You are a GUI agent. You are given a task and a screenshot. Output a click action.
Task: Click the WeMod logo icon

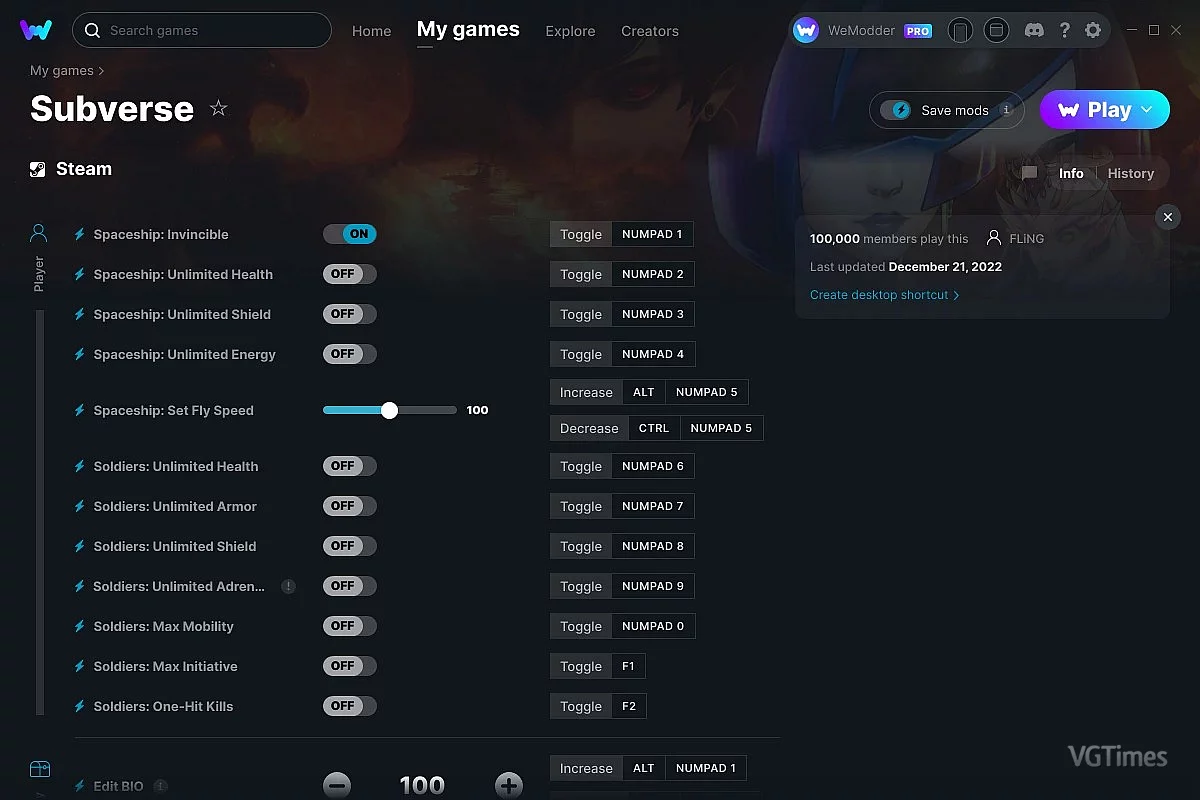[x=36, y=30]
